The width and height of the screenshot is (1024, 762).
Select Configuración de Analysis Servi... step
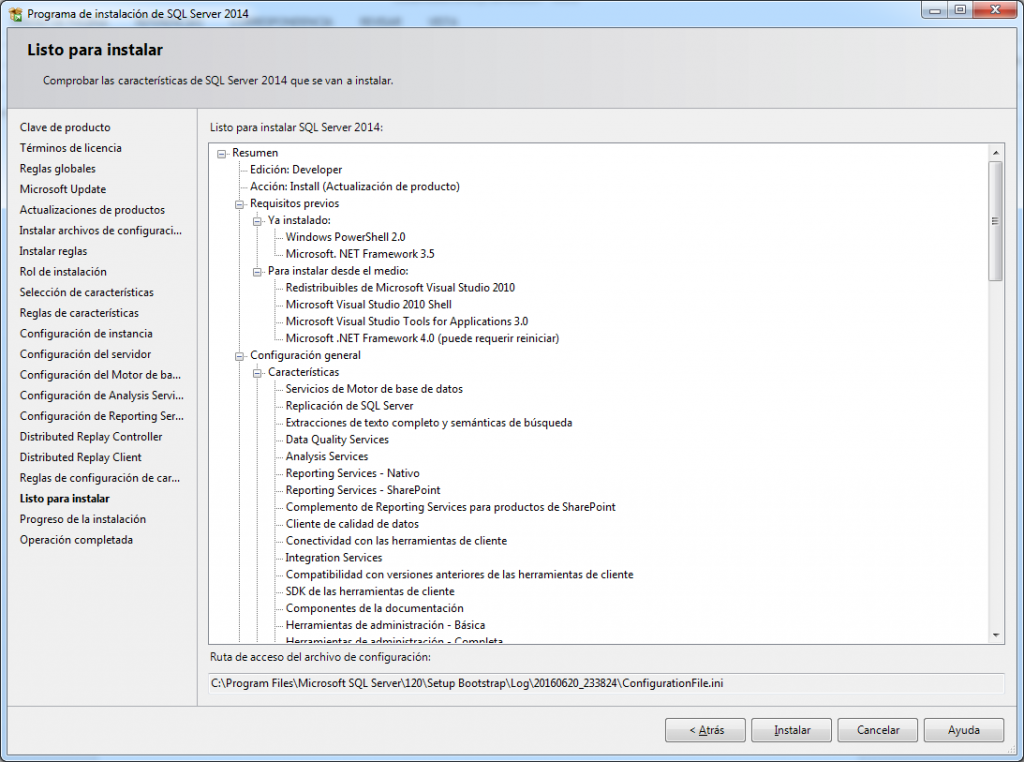101,396
